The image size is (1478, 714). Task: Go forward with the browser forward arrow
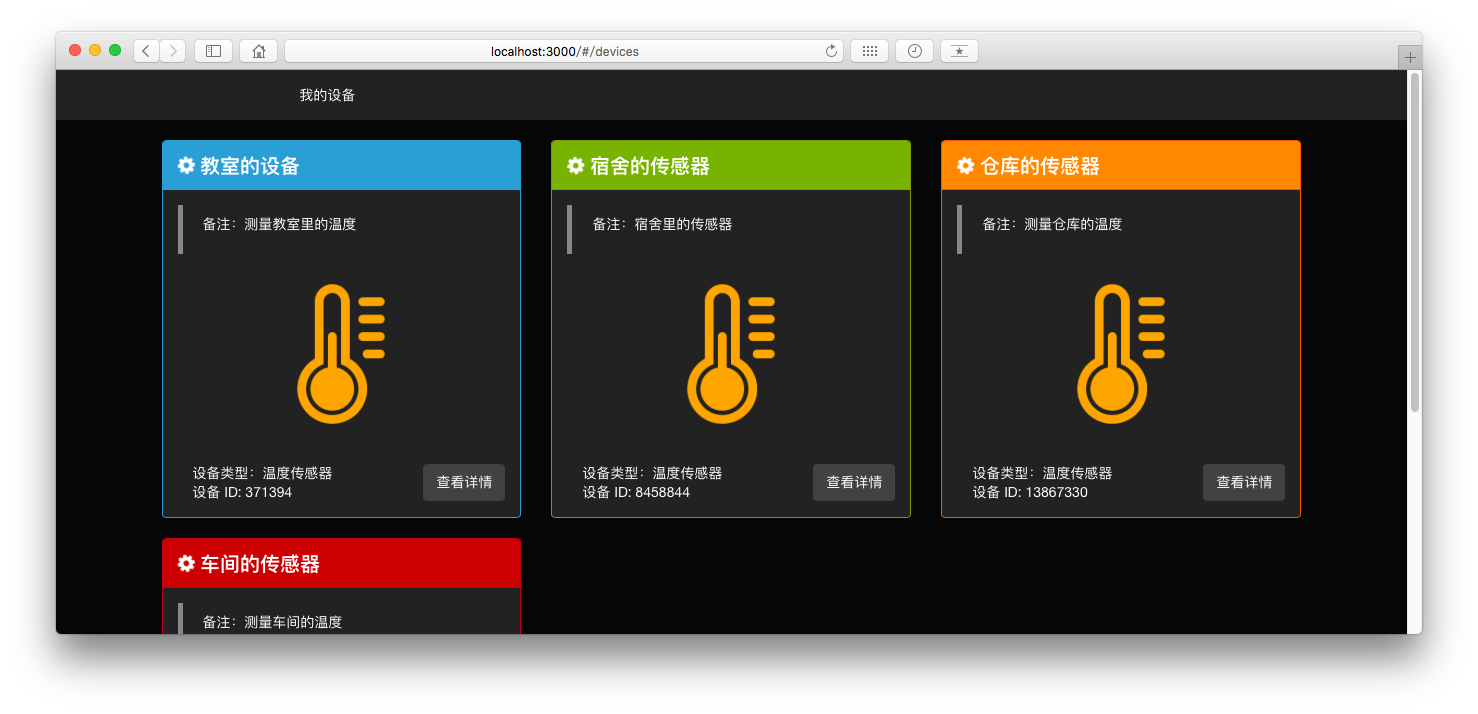pos(172,51)
